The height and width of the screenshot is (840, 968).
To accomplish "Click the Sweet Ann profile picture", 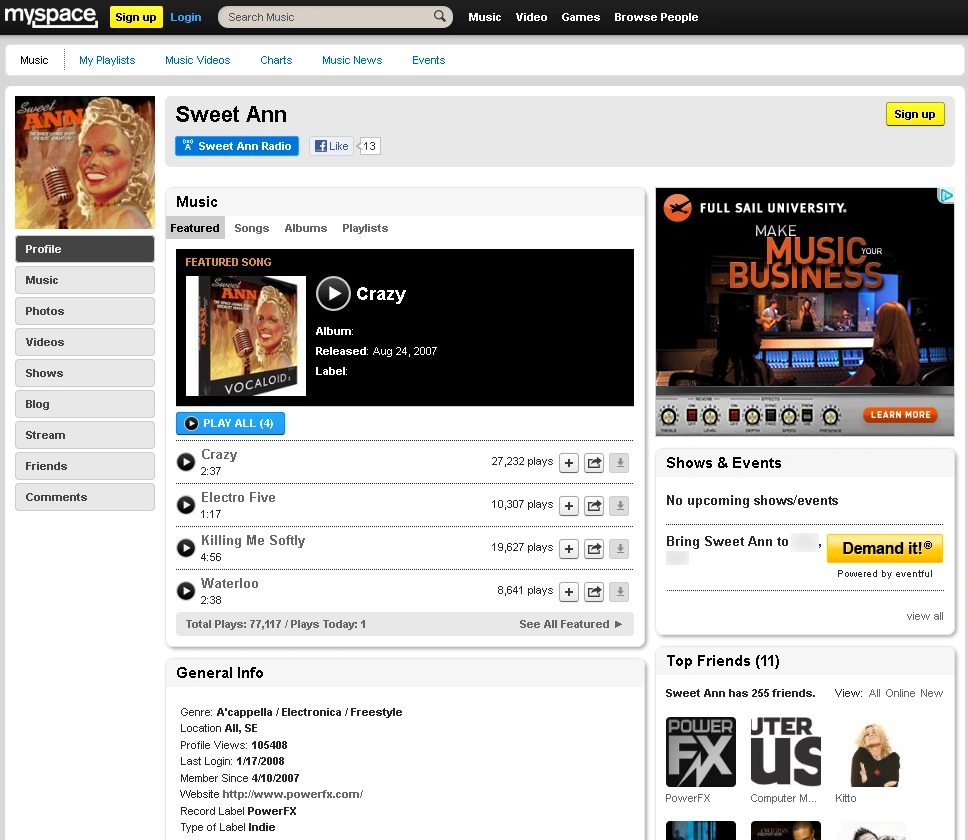I will point(85,162).
